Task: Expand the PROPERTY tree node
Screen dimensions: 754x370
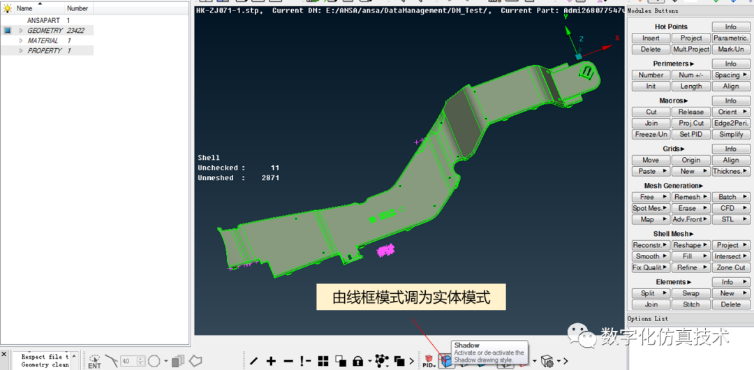Action: [x=21, y=51]
